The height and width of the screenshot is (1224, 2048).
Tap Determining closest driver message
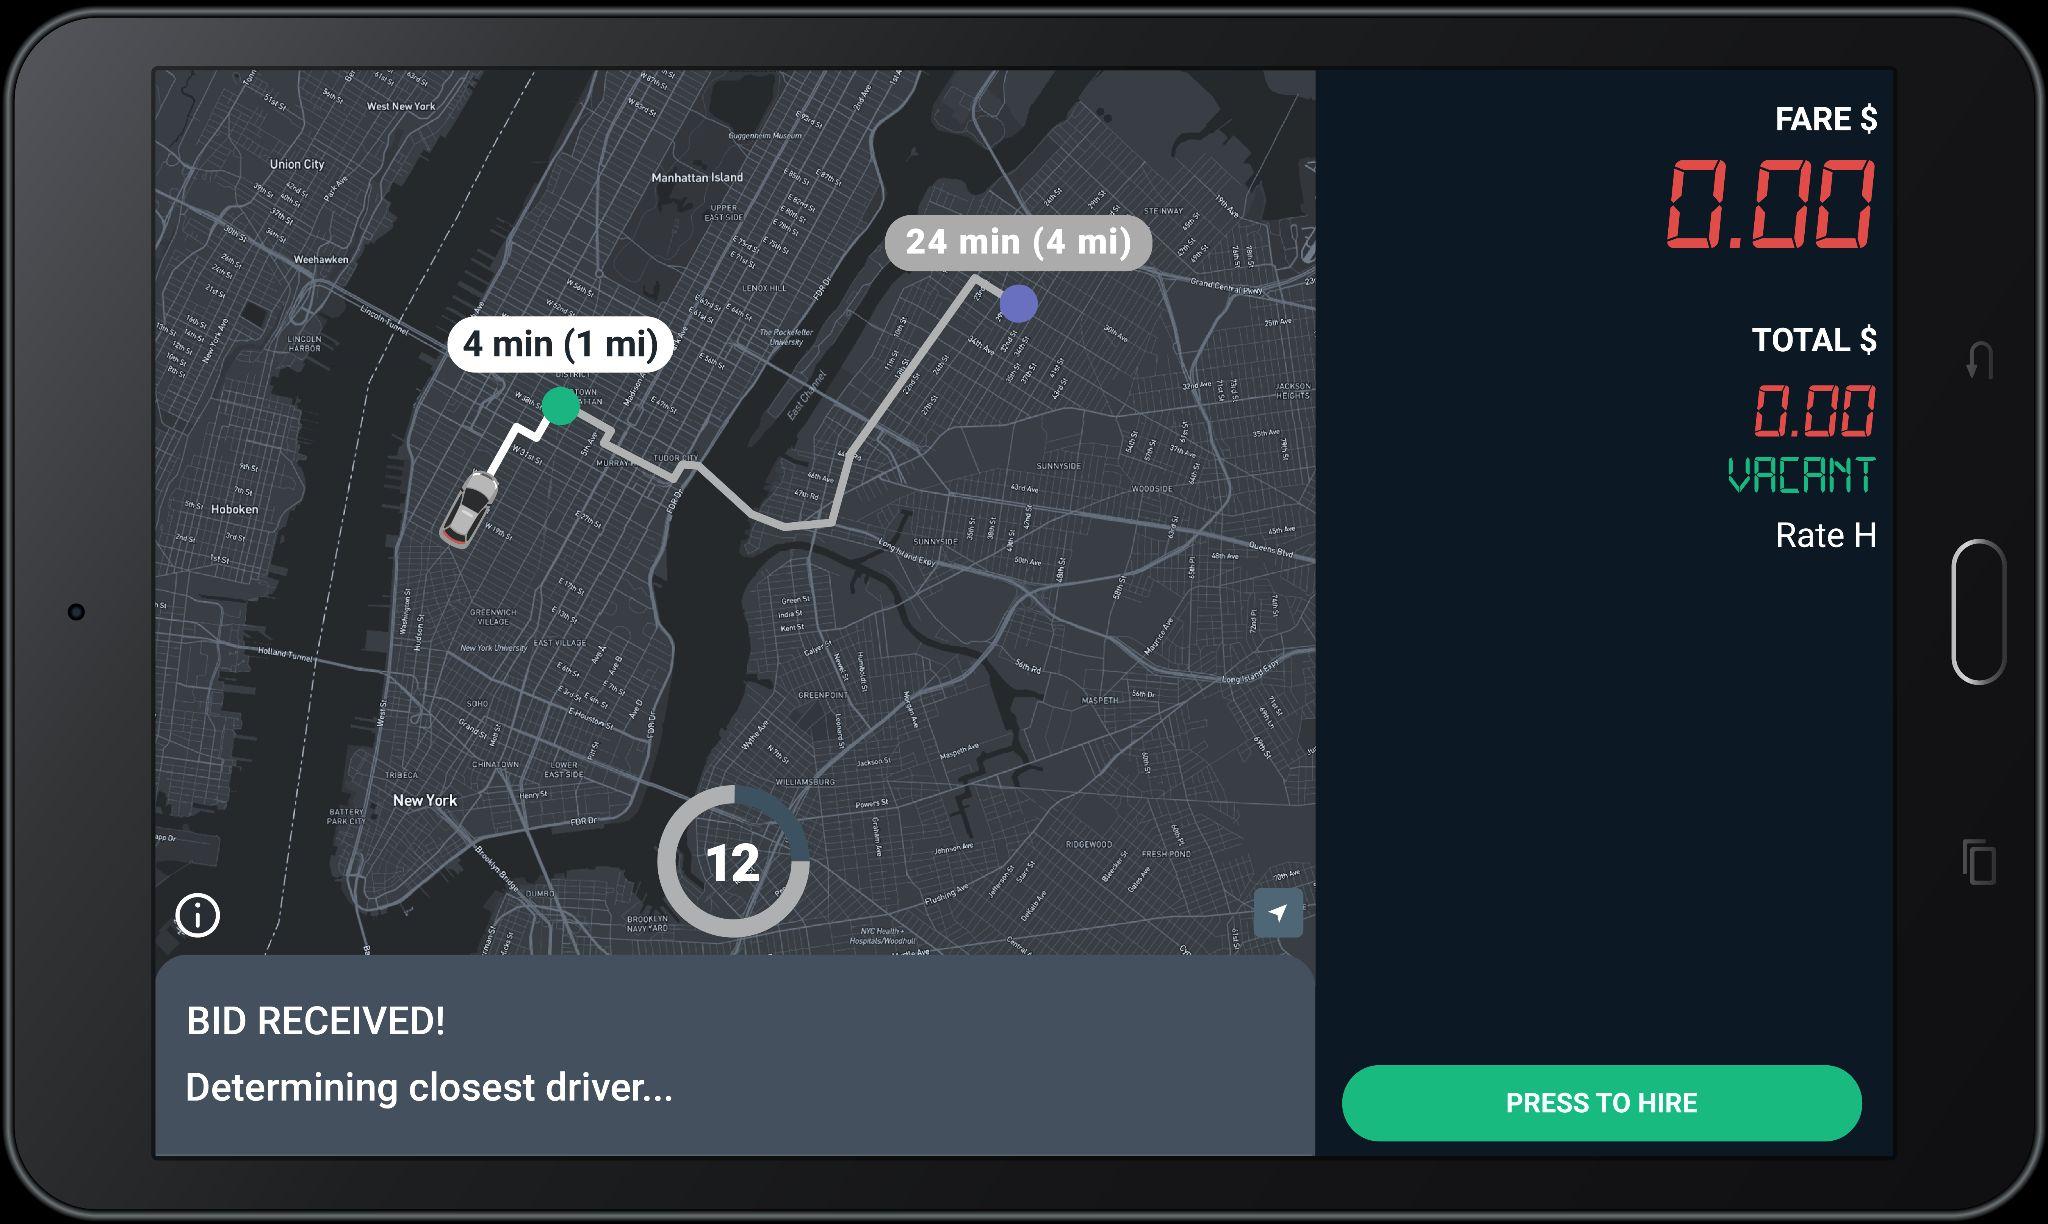429,1088
